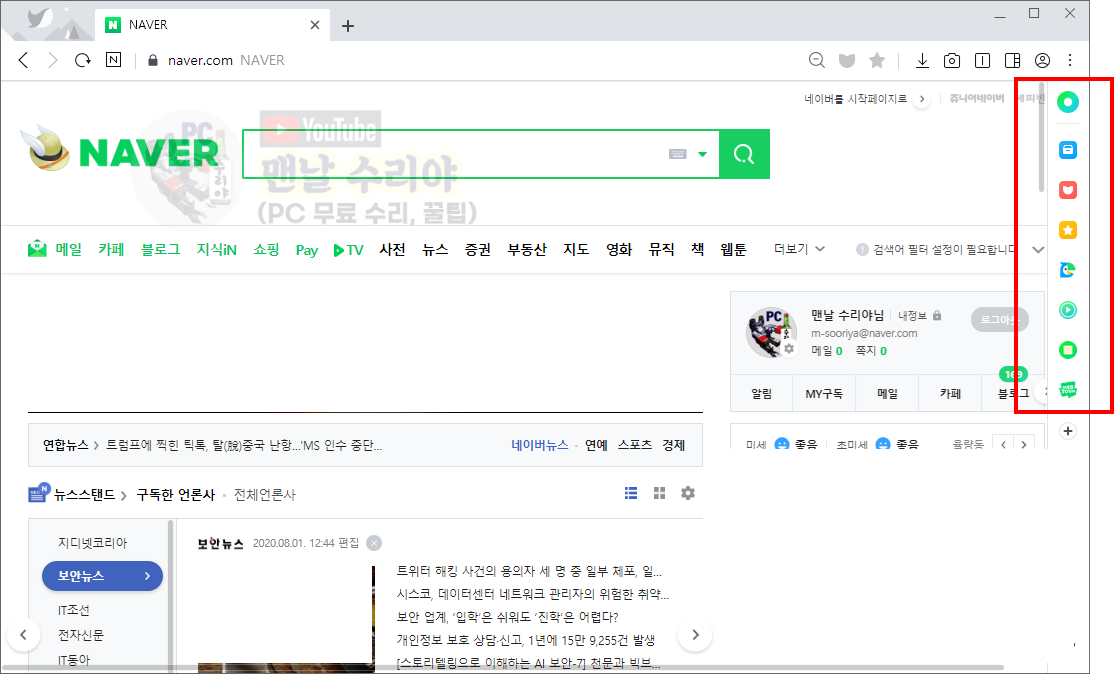Bookmark this page with the star icon

click(877, 60)
